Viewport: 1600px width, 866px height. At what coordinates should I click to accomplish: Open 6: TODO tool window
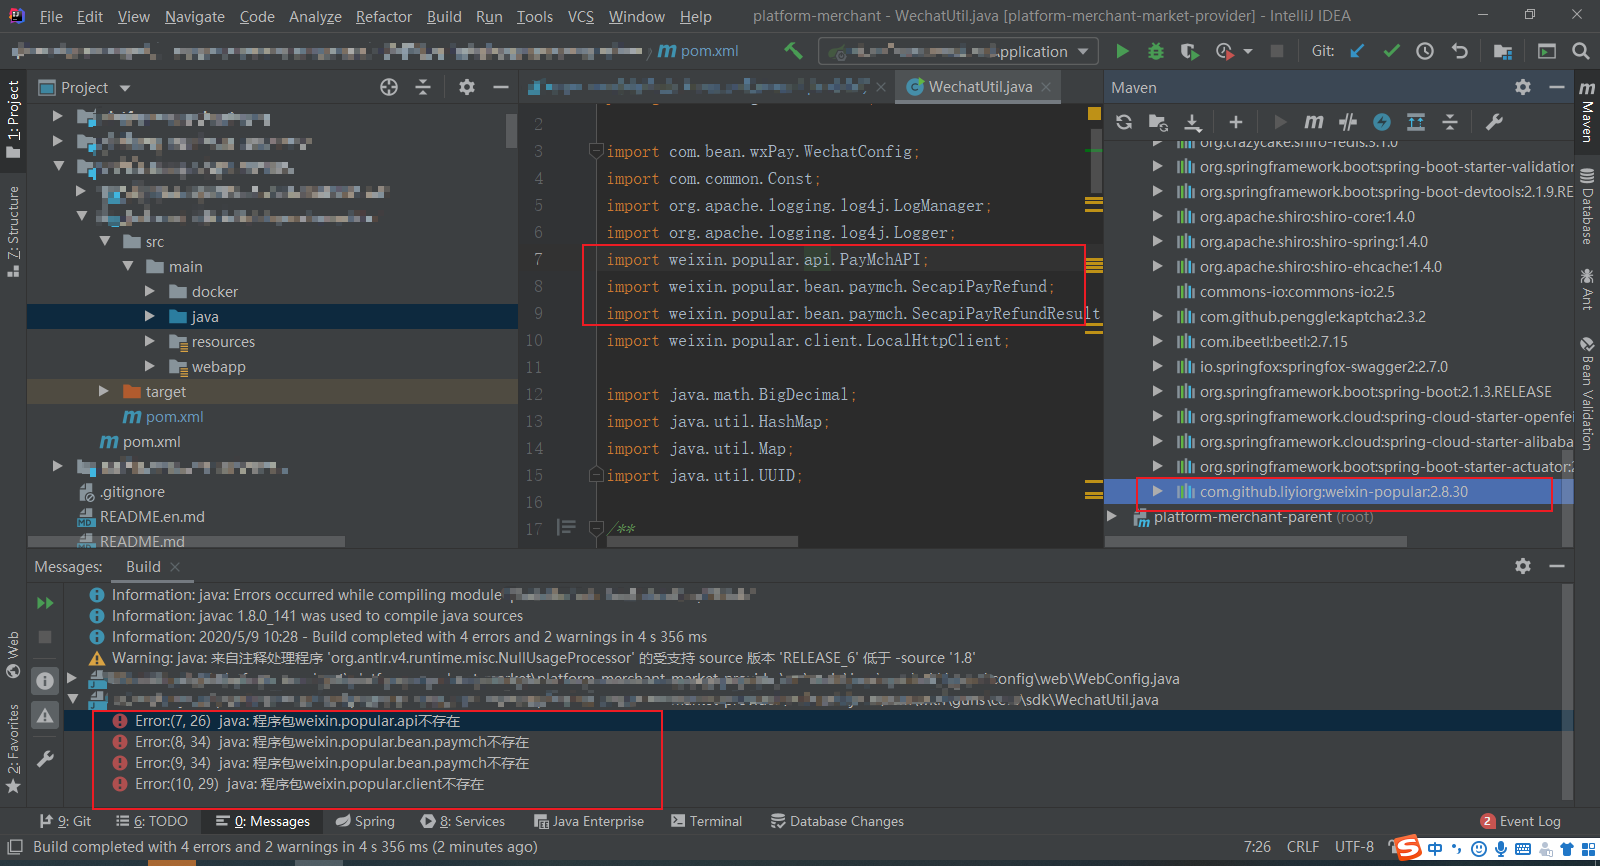[152, 821]
